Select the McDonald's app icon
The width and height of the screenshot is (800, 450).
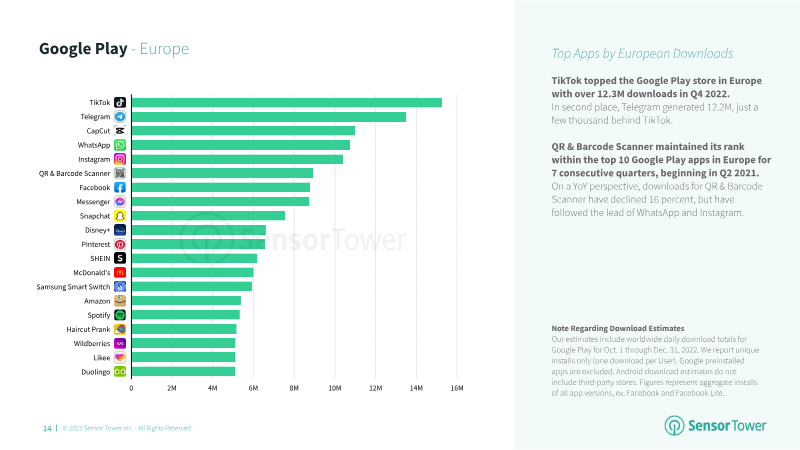(x=120, y=273)
